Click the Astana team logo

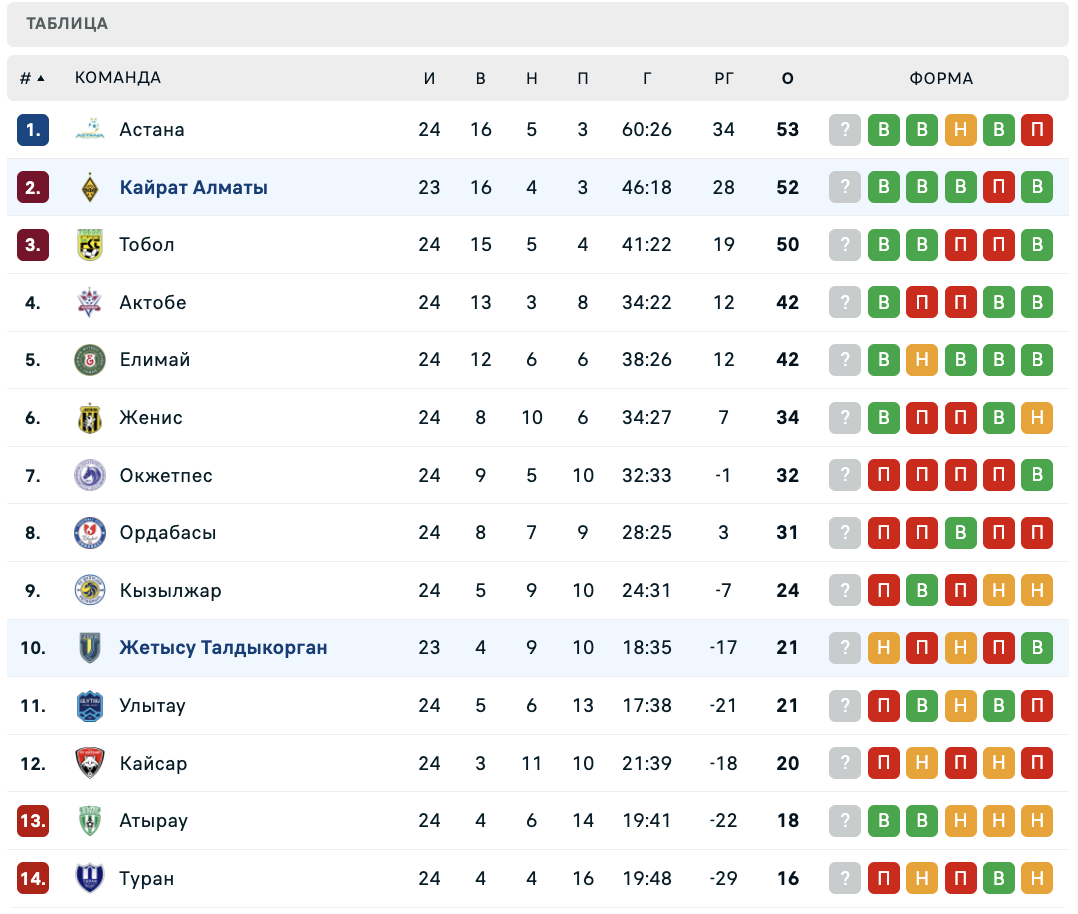point(90,130)
